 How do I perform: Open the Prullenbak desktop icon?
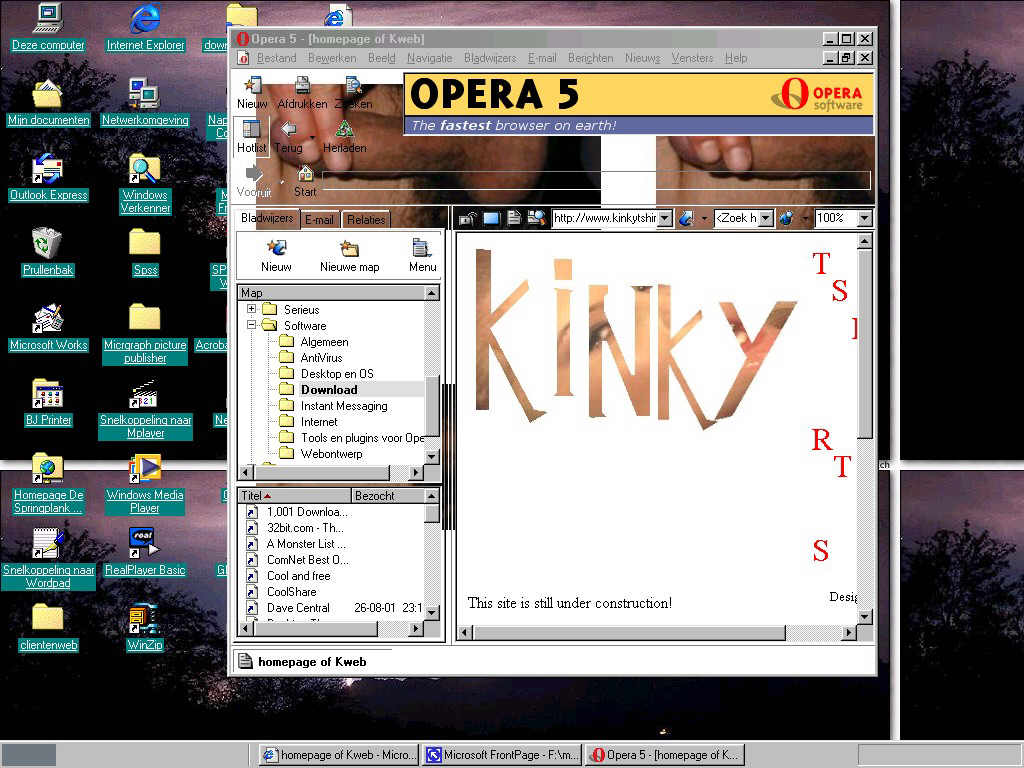pyautogui.click(x=48, y=253)
